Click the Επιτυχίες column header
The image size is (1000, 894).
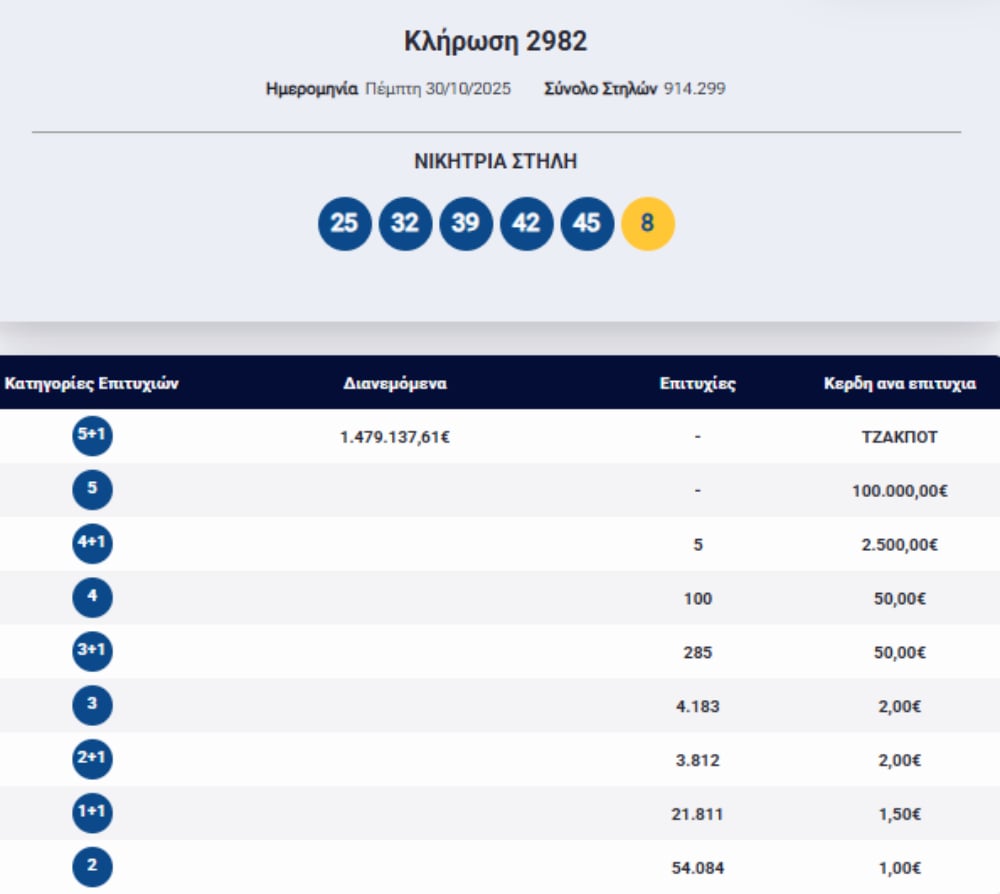698,383
